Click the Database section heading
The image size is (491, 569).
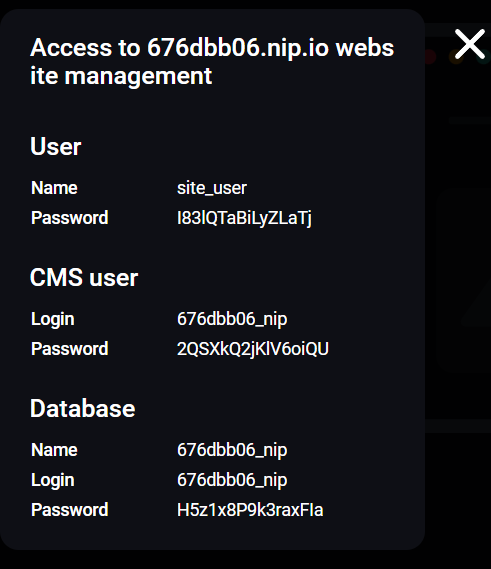[x=83, y=409]
